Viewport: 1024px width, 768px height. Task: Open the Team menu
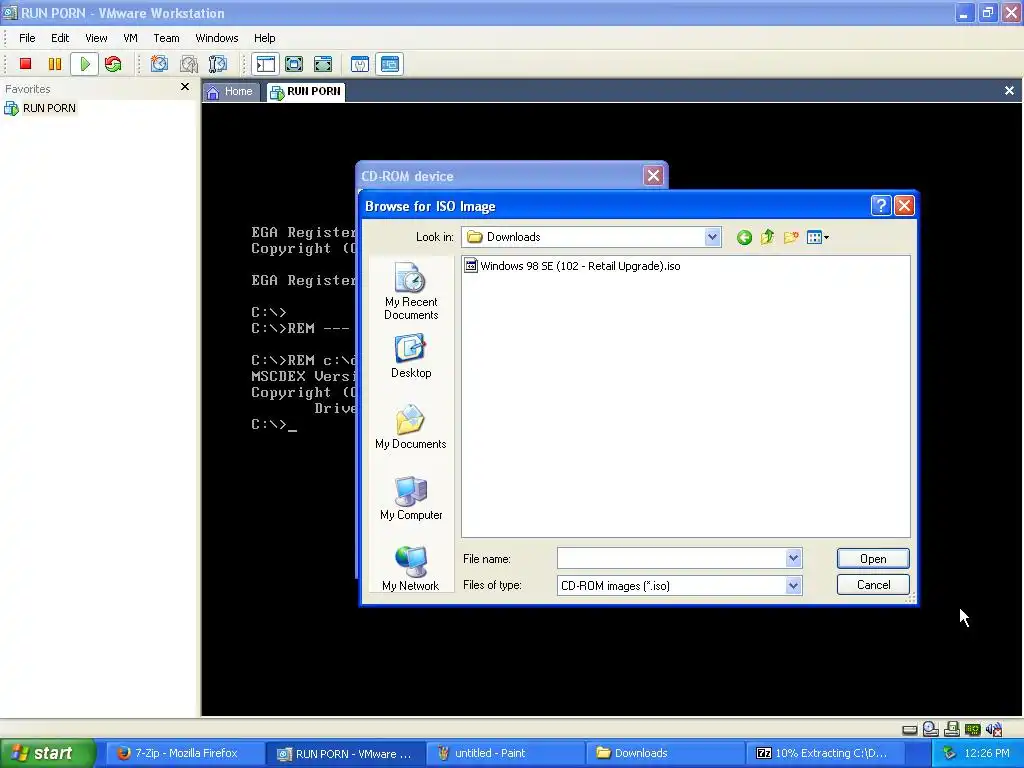[166, 38]
